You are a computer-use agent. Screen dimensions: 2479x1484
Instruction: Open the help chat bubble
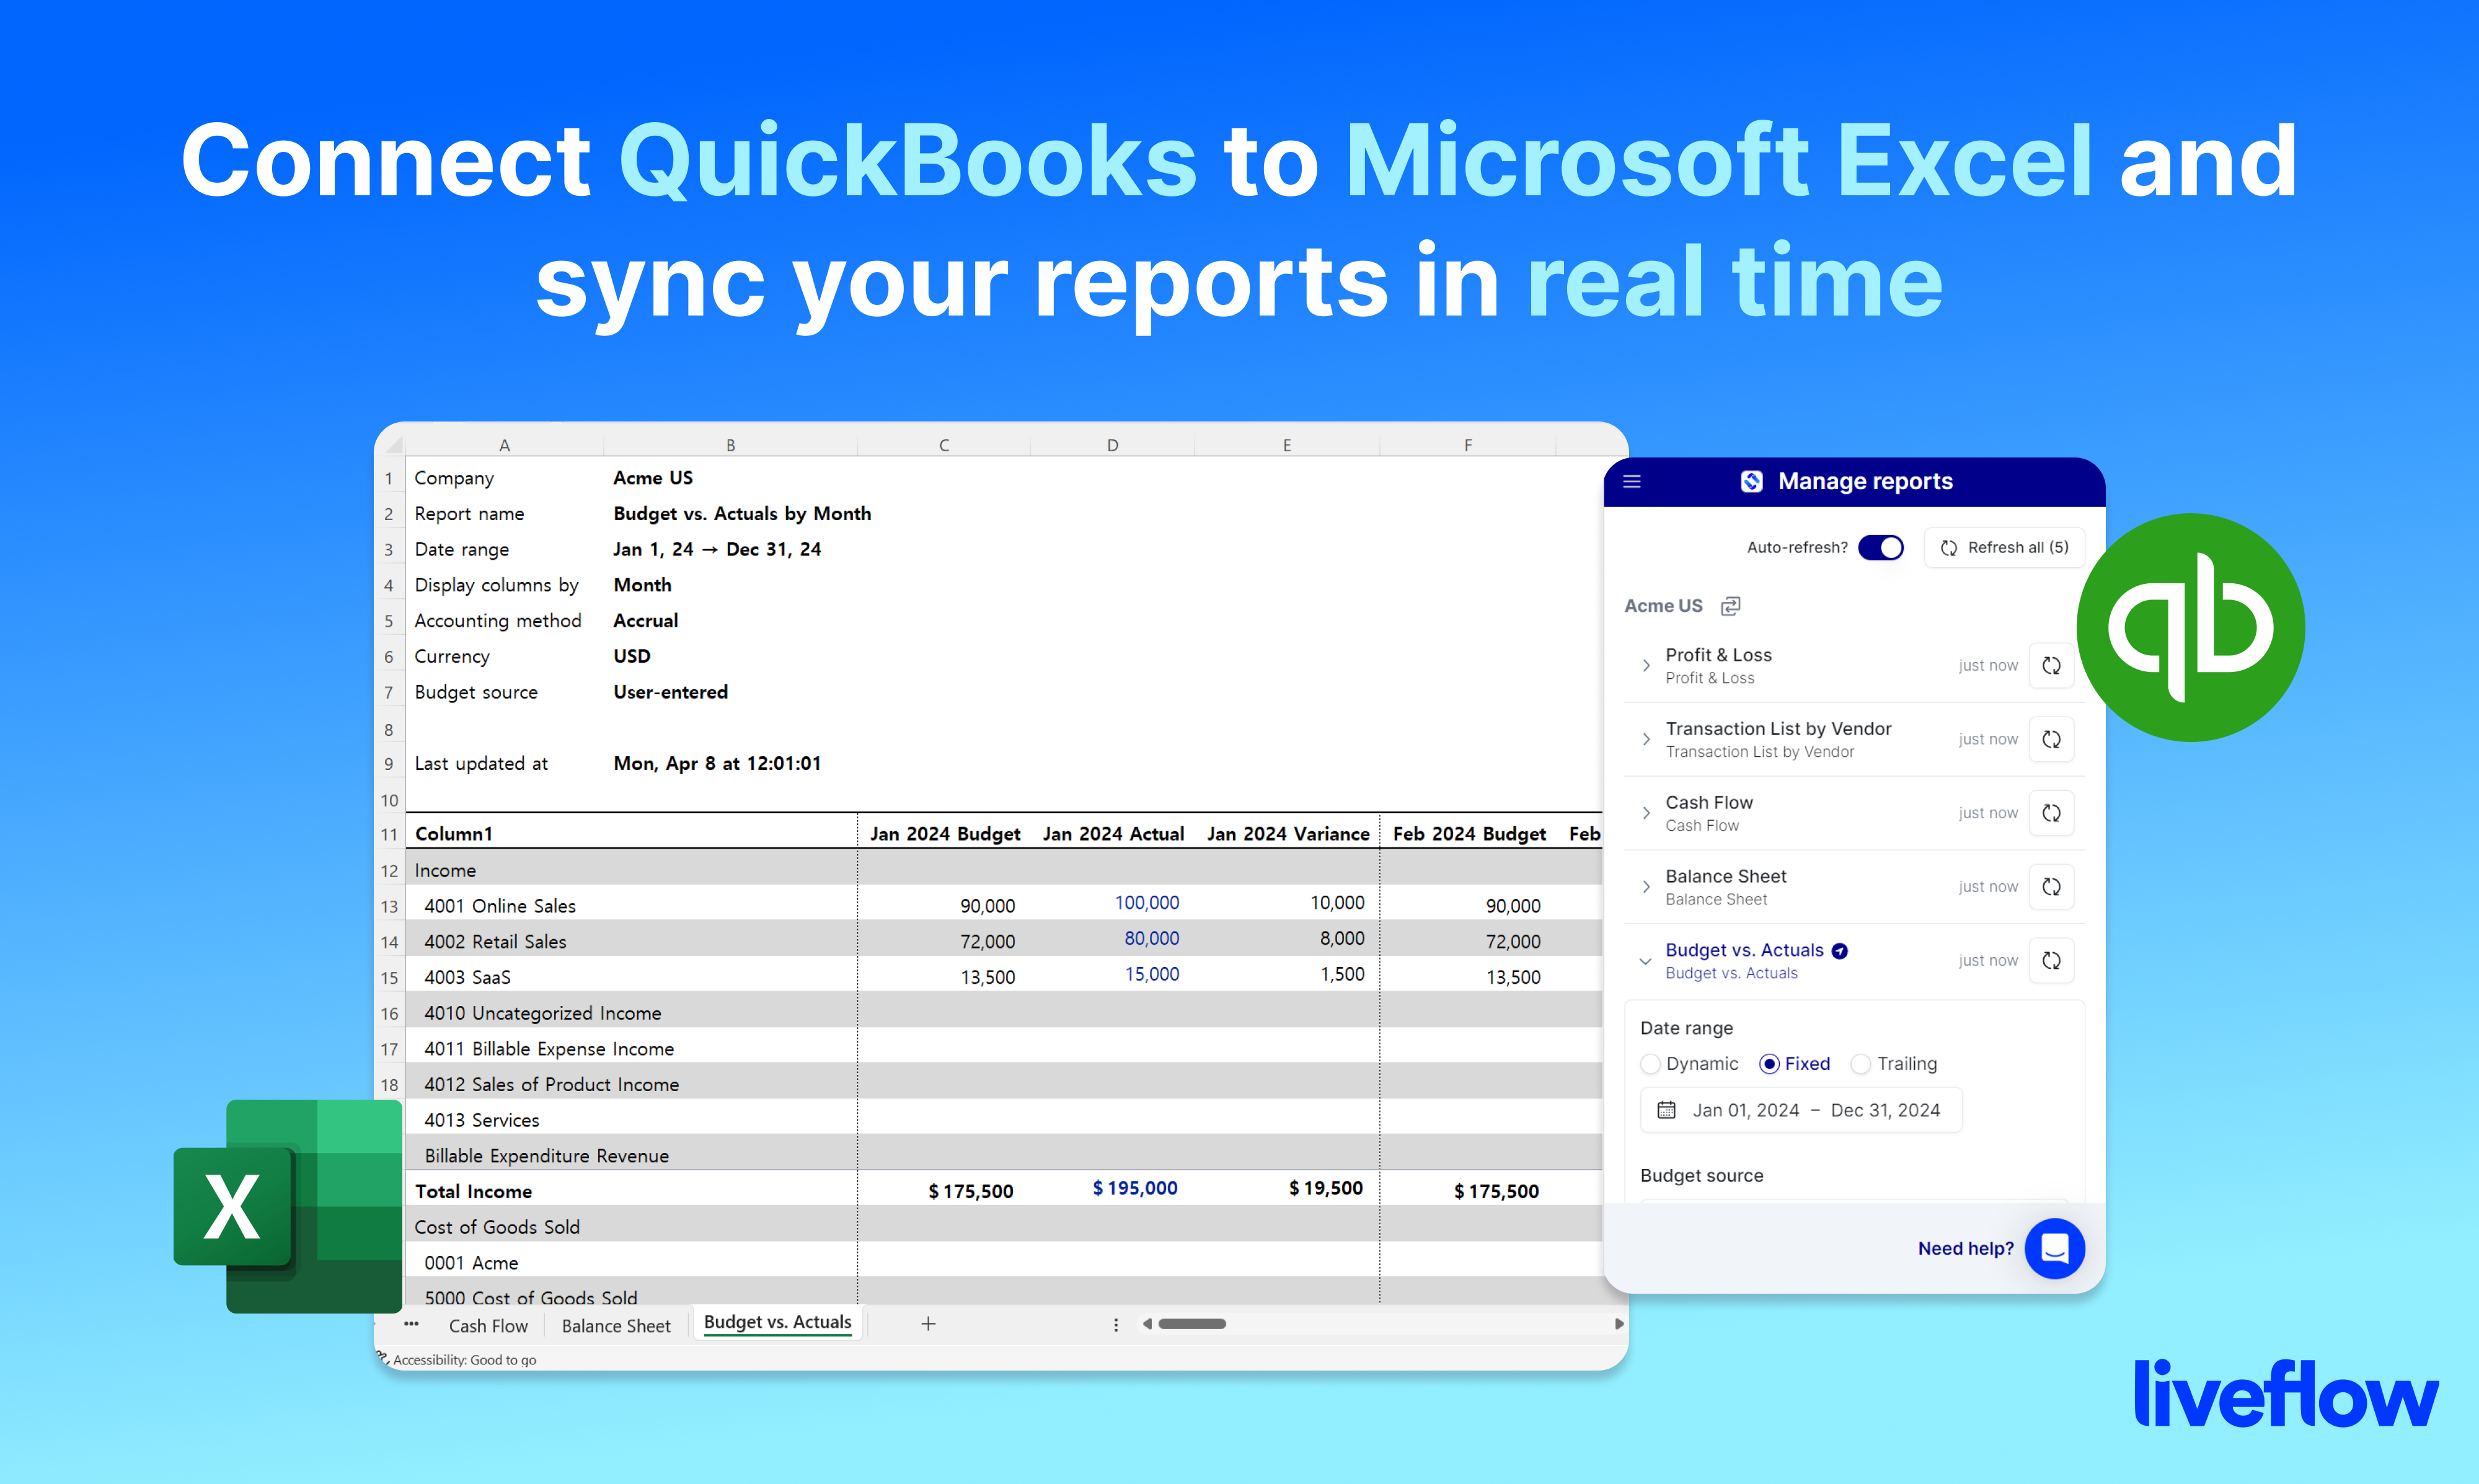point(2055,1248)
